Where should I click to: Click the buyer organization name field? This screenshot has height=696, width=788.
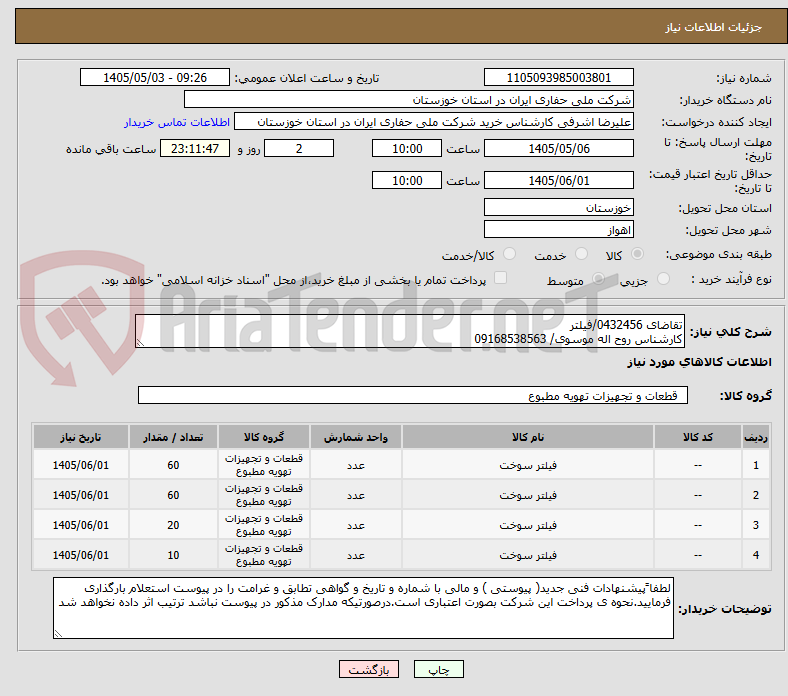point(409,100)
